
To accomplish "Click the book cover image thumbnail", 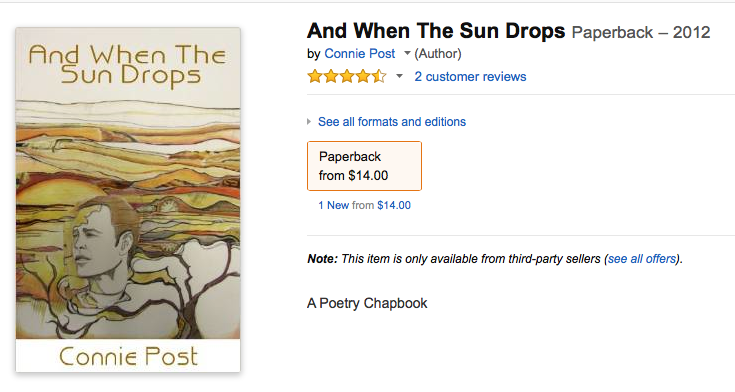I will tap(128, 200).
